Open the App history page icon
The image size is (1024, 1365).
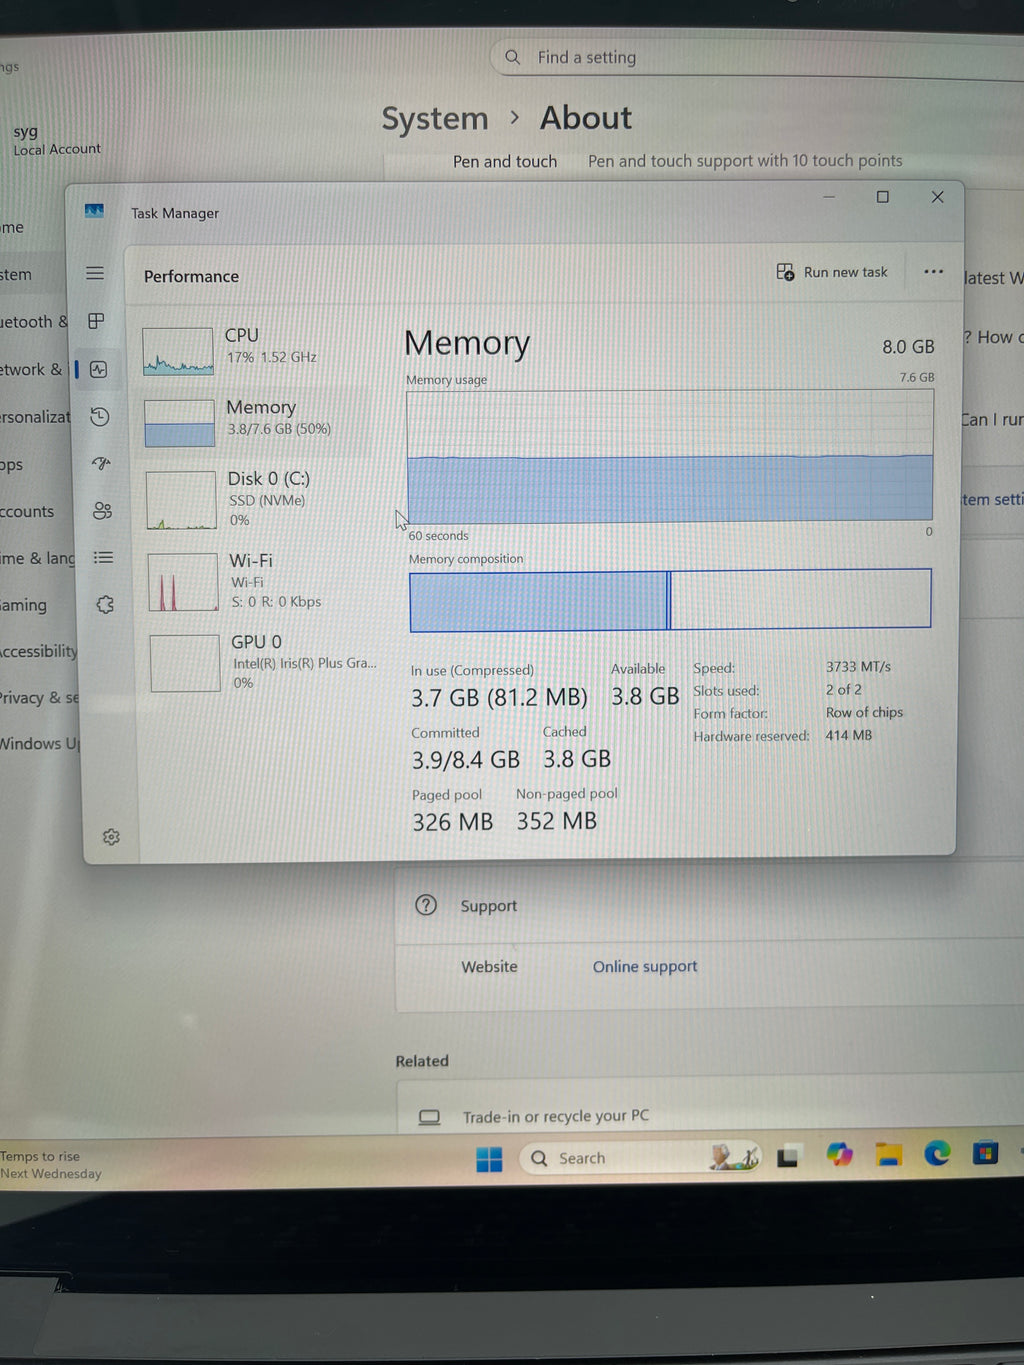pos(99,417)
